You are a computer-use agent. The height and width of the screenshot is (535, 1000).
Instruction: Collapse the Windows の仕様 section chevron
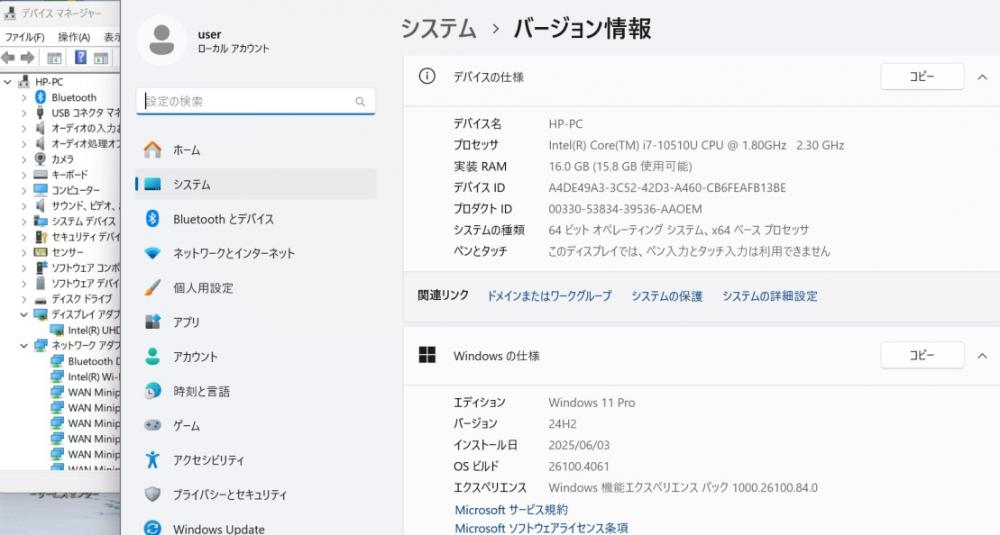point(982,356)
